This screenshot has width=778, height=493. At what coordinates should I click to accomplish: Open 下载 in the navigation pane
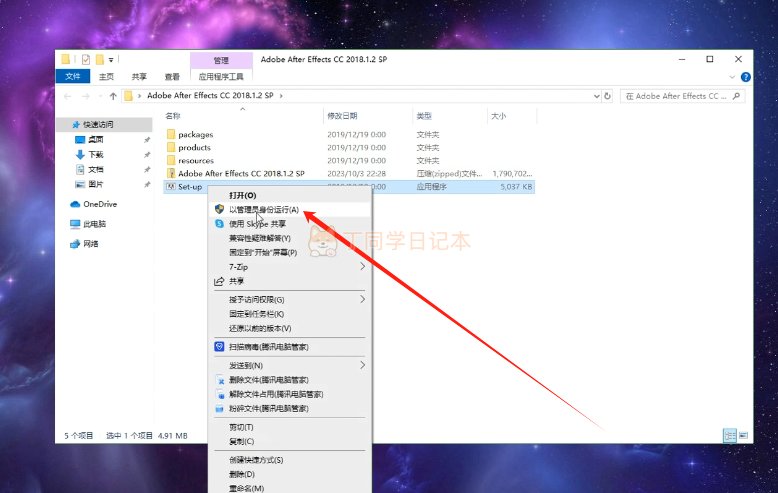point(96,155)
